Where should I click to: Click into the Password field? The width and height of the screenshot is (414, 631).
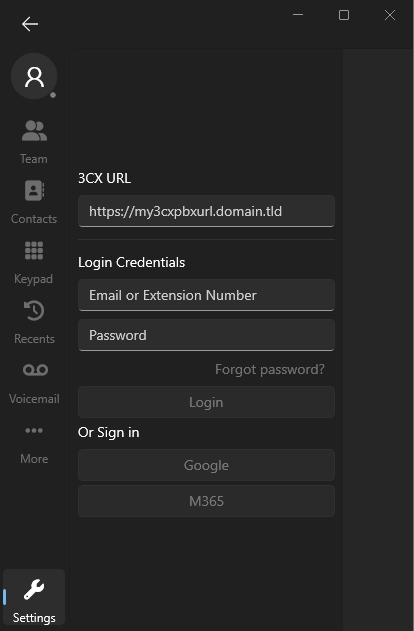[206, 335]
